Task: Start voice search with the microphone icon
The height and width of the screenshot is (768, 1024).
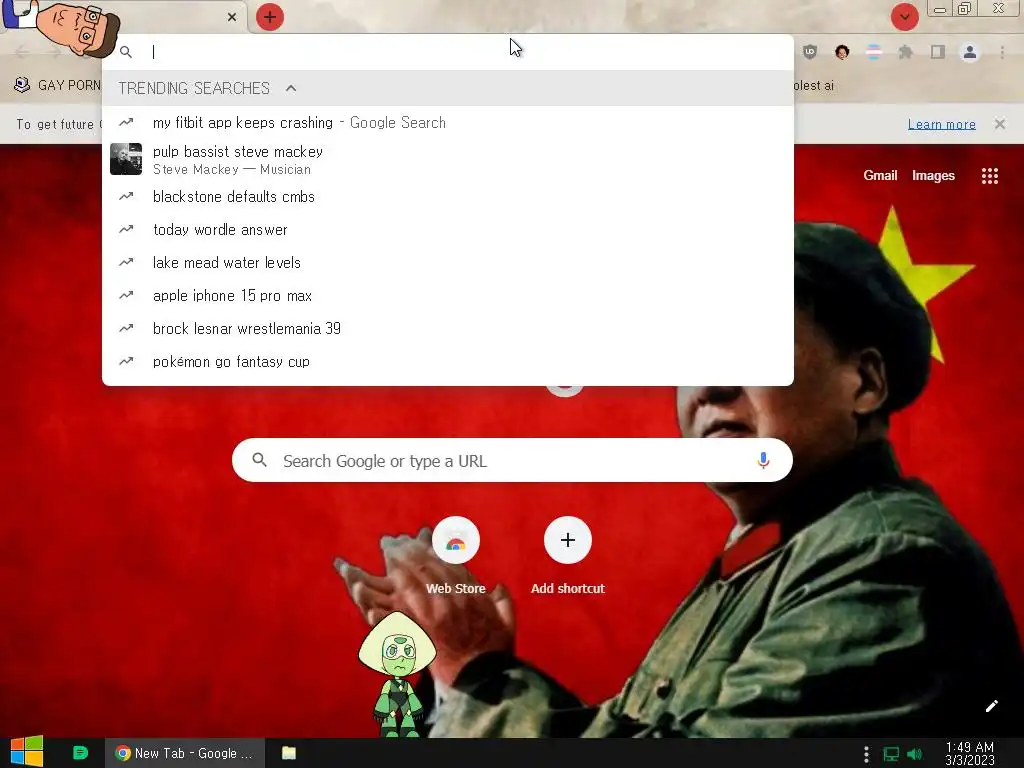Action: click(763, 460)
